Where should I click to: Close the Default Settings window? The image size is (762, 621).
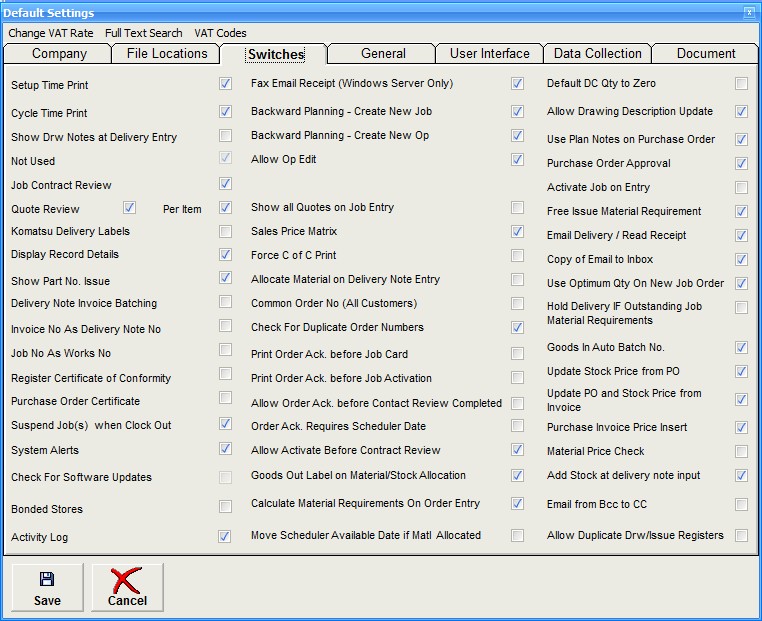(749, 12)
